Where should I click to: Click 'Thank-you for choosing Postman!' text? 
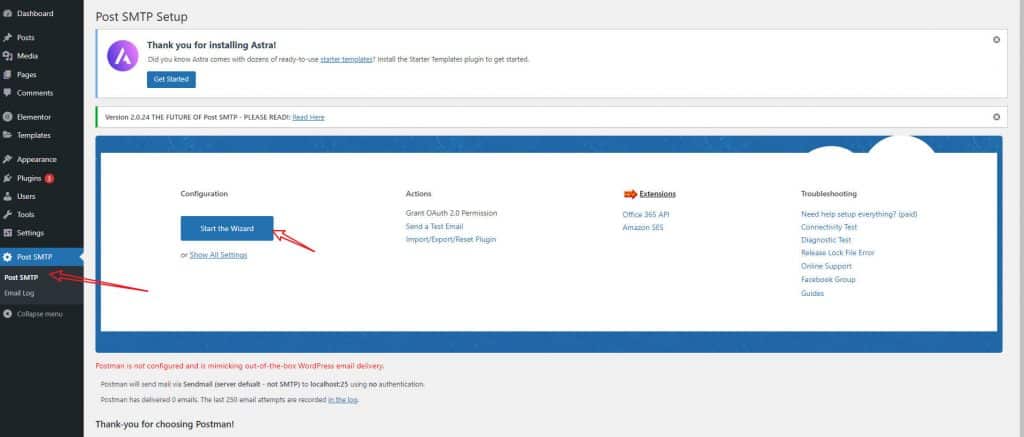165,425
